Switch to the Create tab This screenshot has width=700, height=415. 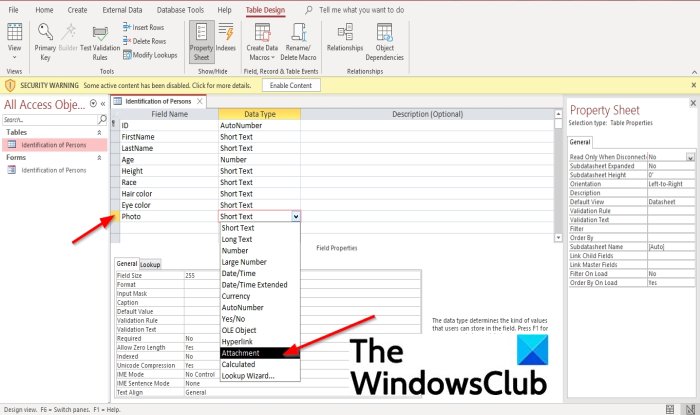(77, 10)
